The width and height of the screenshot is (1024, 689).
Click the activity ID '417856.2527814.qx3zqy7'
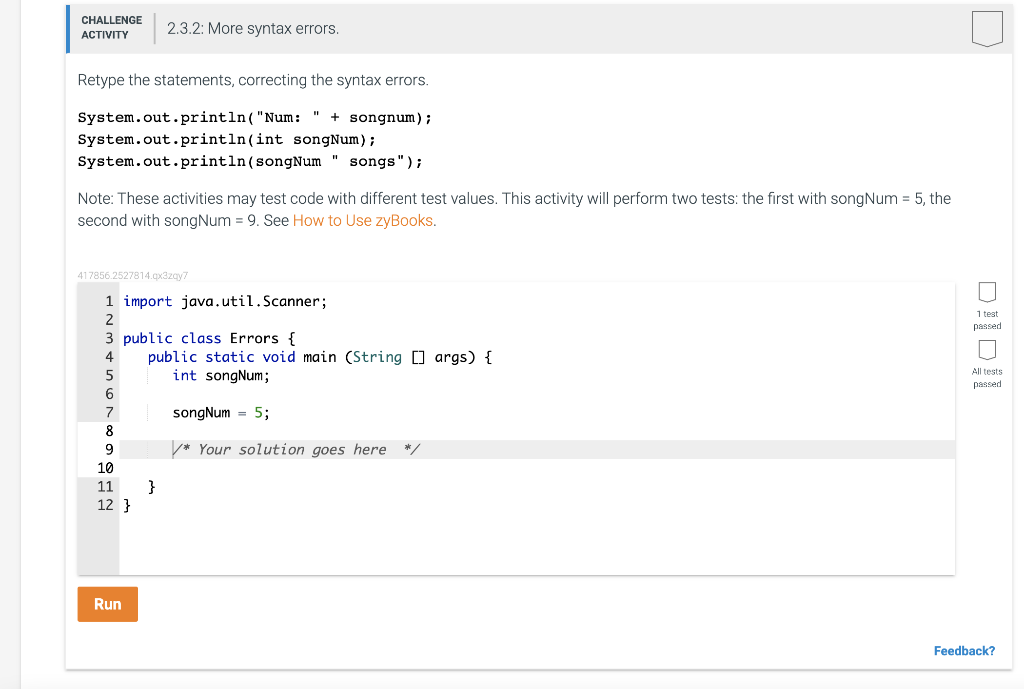tap(133, 276)
